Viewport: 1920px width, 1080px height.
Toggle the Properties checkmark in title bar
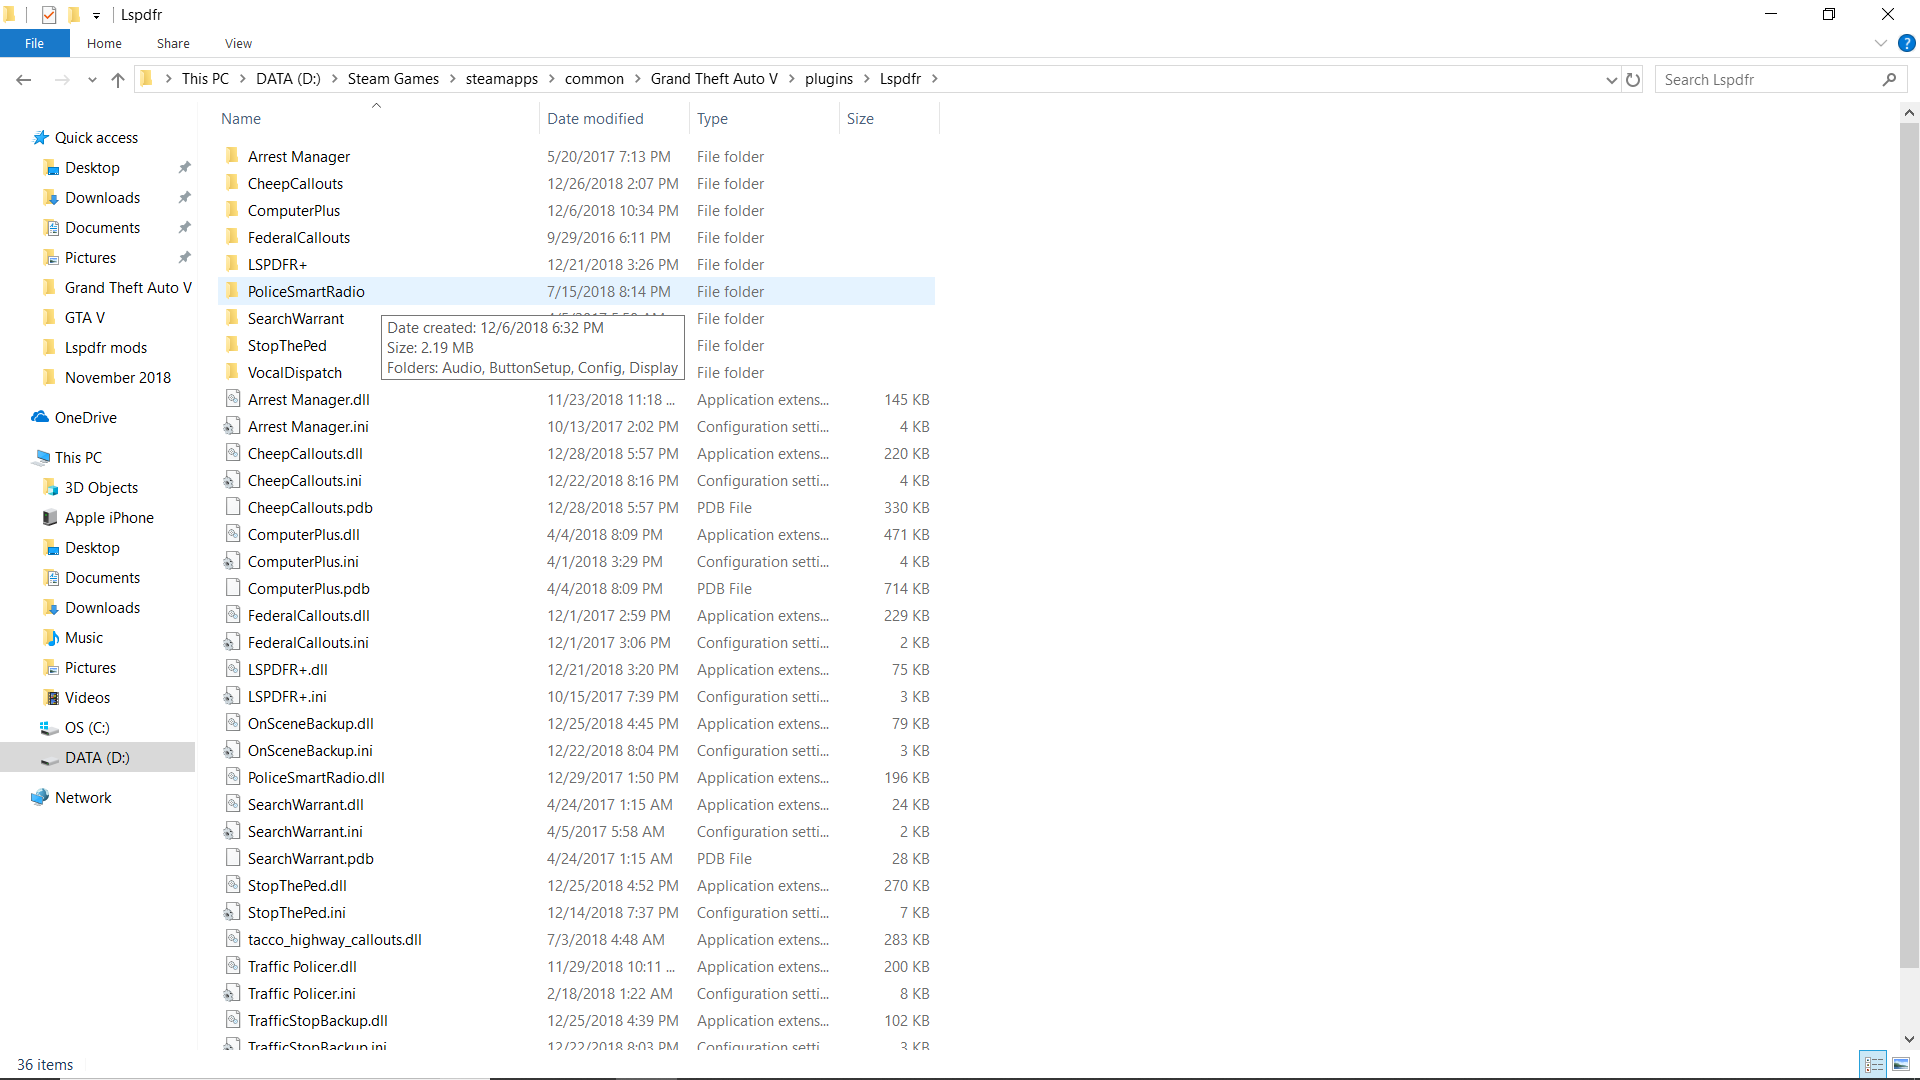pyautogui.click(x=49, y=14)
